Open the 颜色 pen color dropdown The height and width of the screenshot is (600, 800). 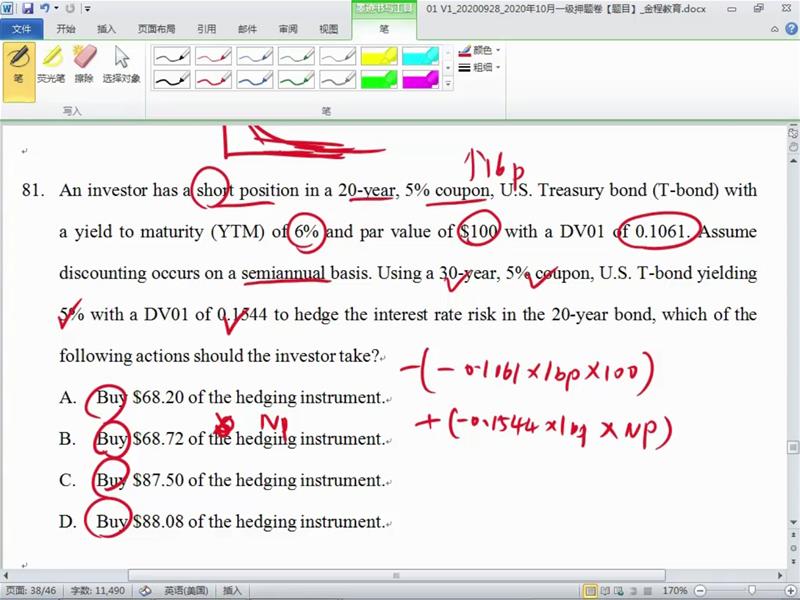pos(480,49)
